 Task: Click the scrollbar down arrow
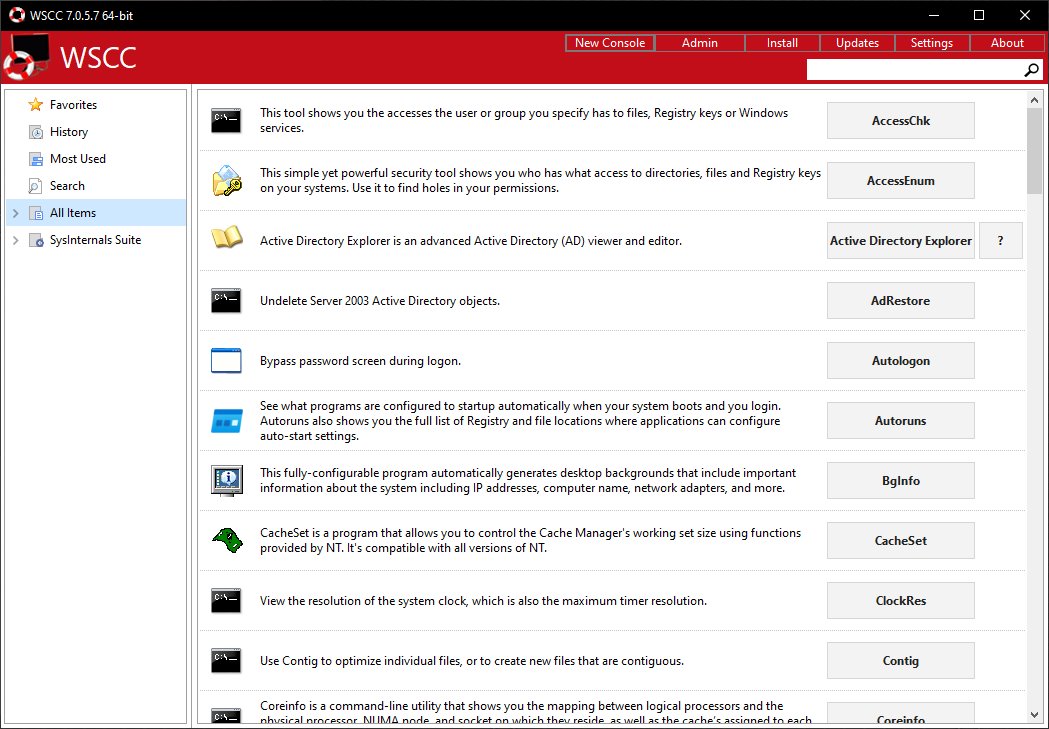(1034, 715)
